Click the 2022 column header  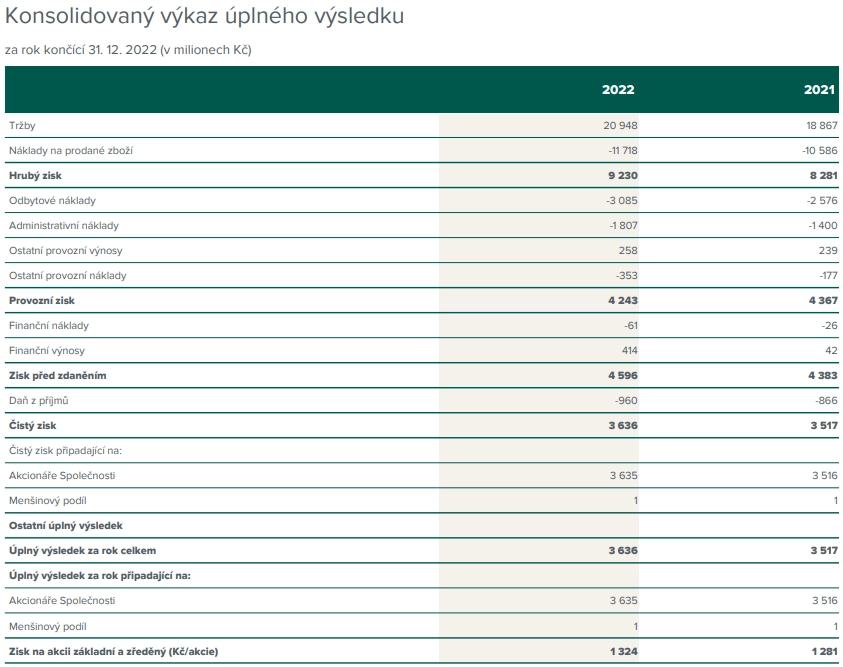coord(618,90)
